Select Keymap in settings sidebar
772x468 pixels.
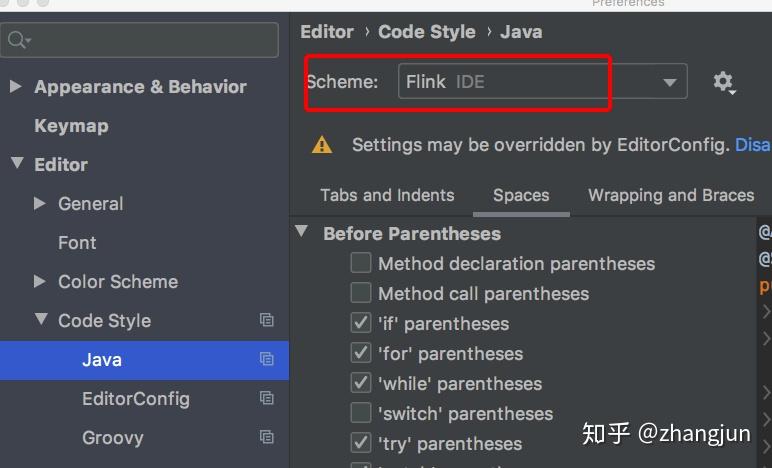tap(71, 126)
